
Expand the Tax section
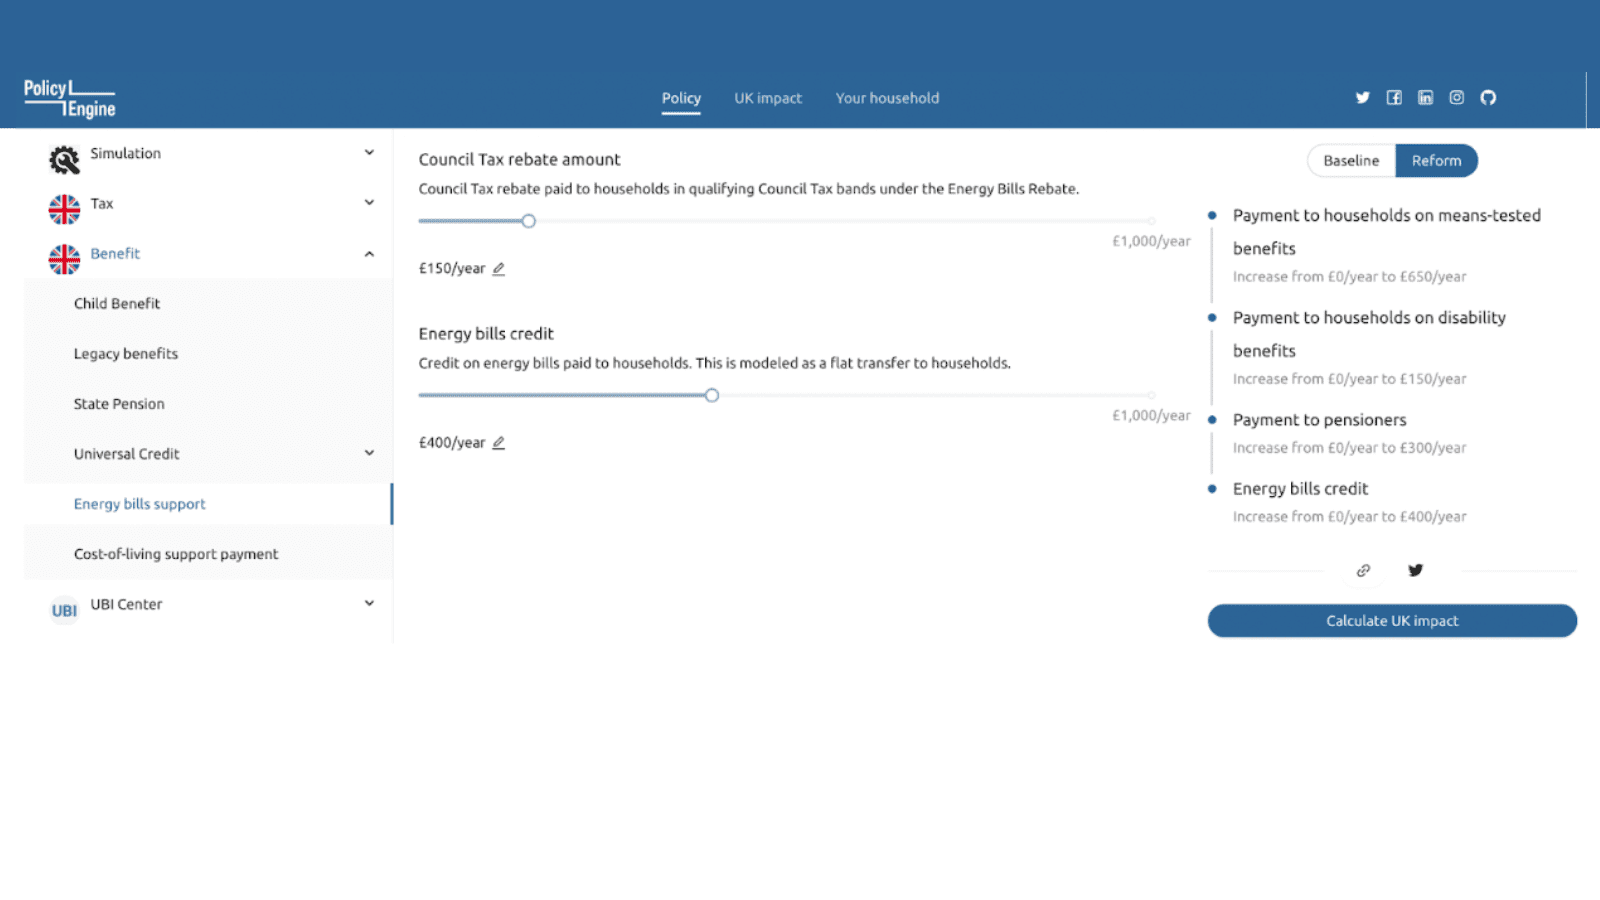point(369,203)
